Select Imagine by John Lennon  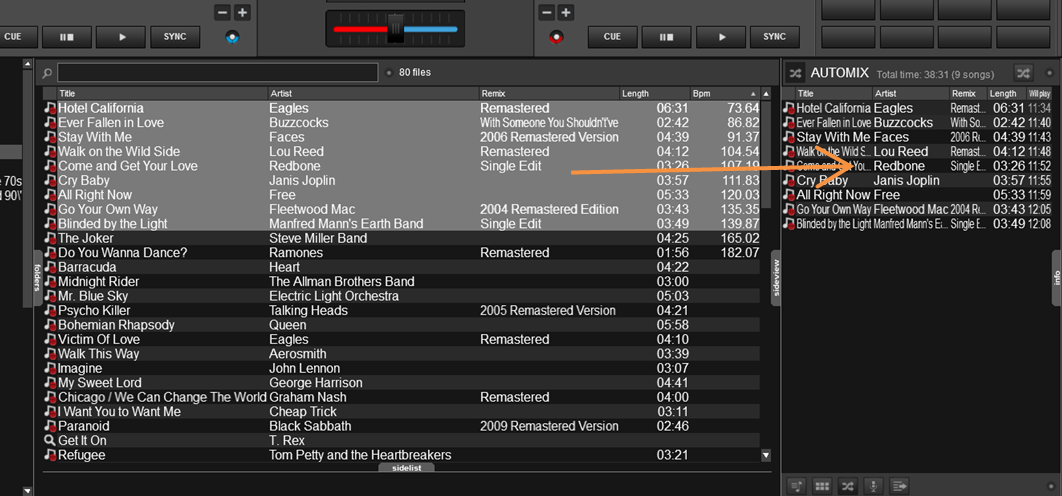coord(401,368)
